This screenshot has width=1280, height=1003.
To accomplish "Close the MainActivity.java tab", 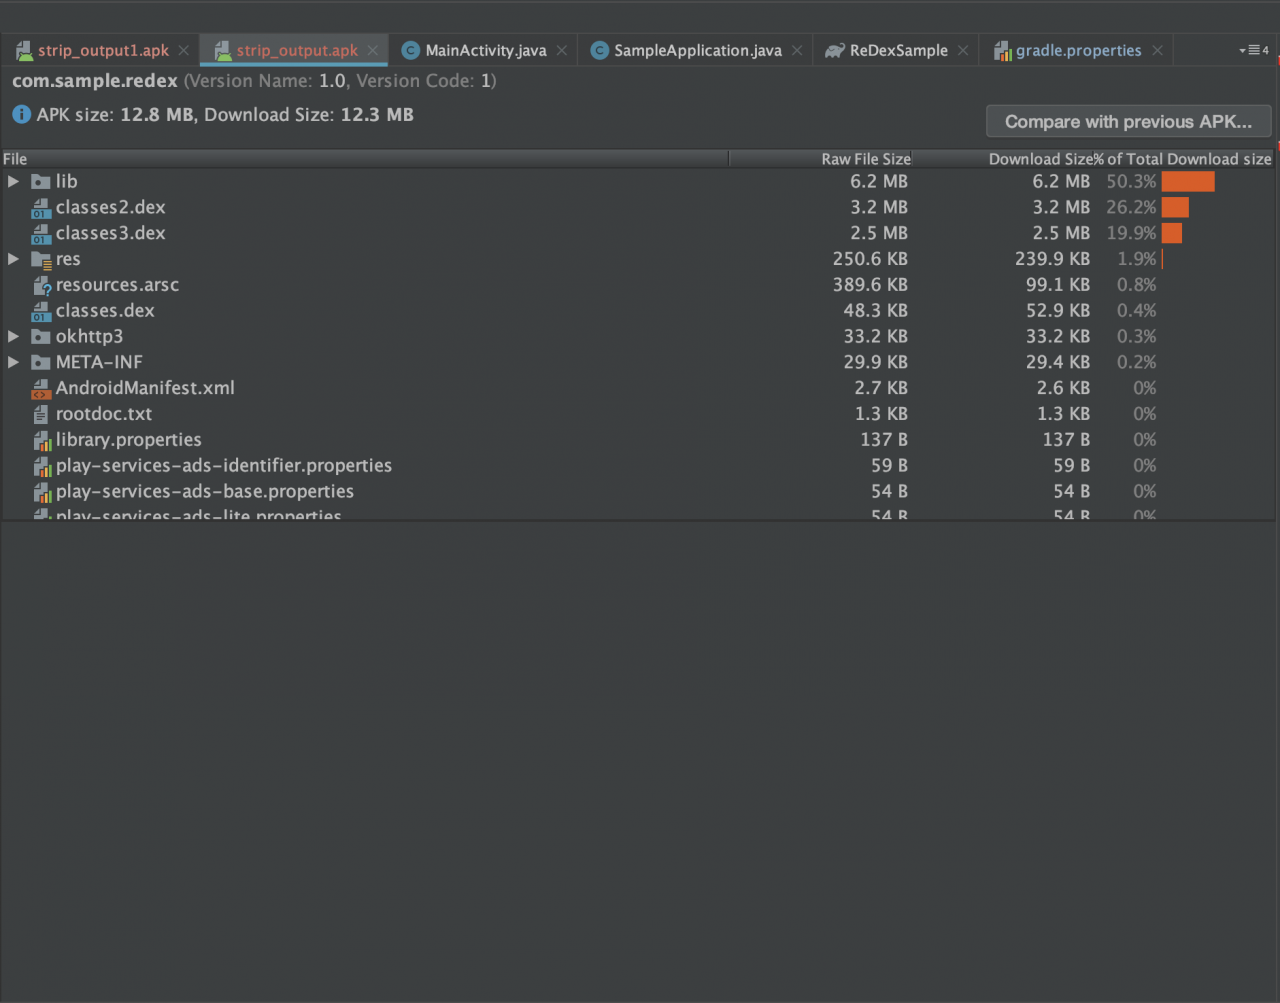I will [562, 50].
